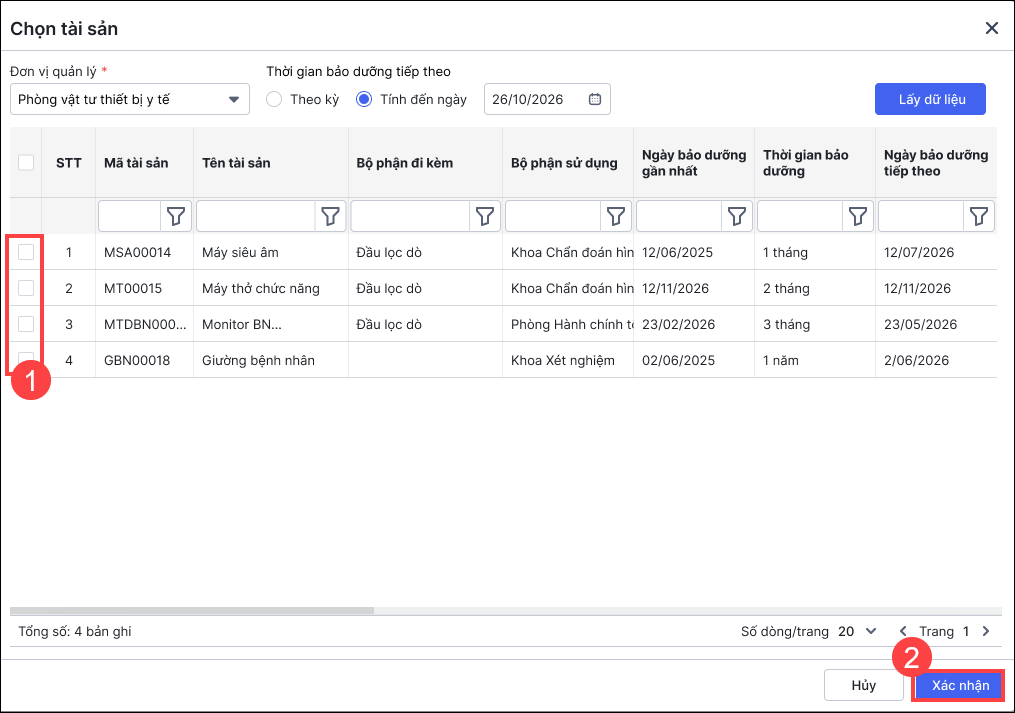
Task: Open filter for Mã tài sản column
Action: click(177, 216)
